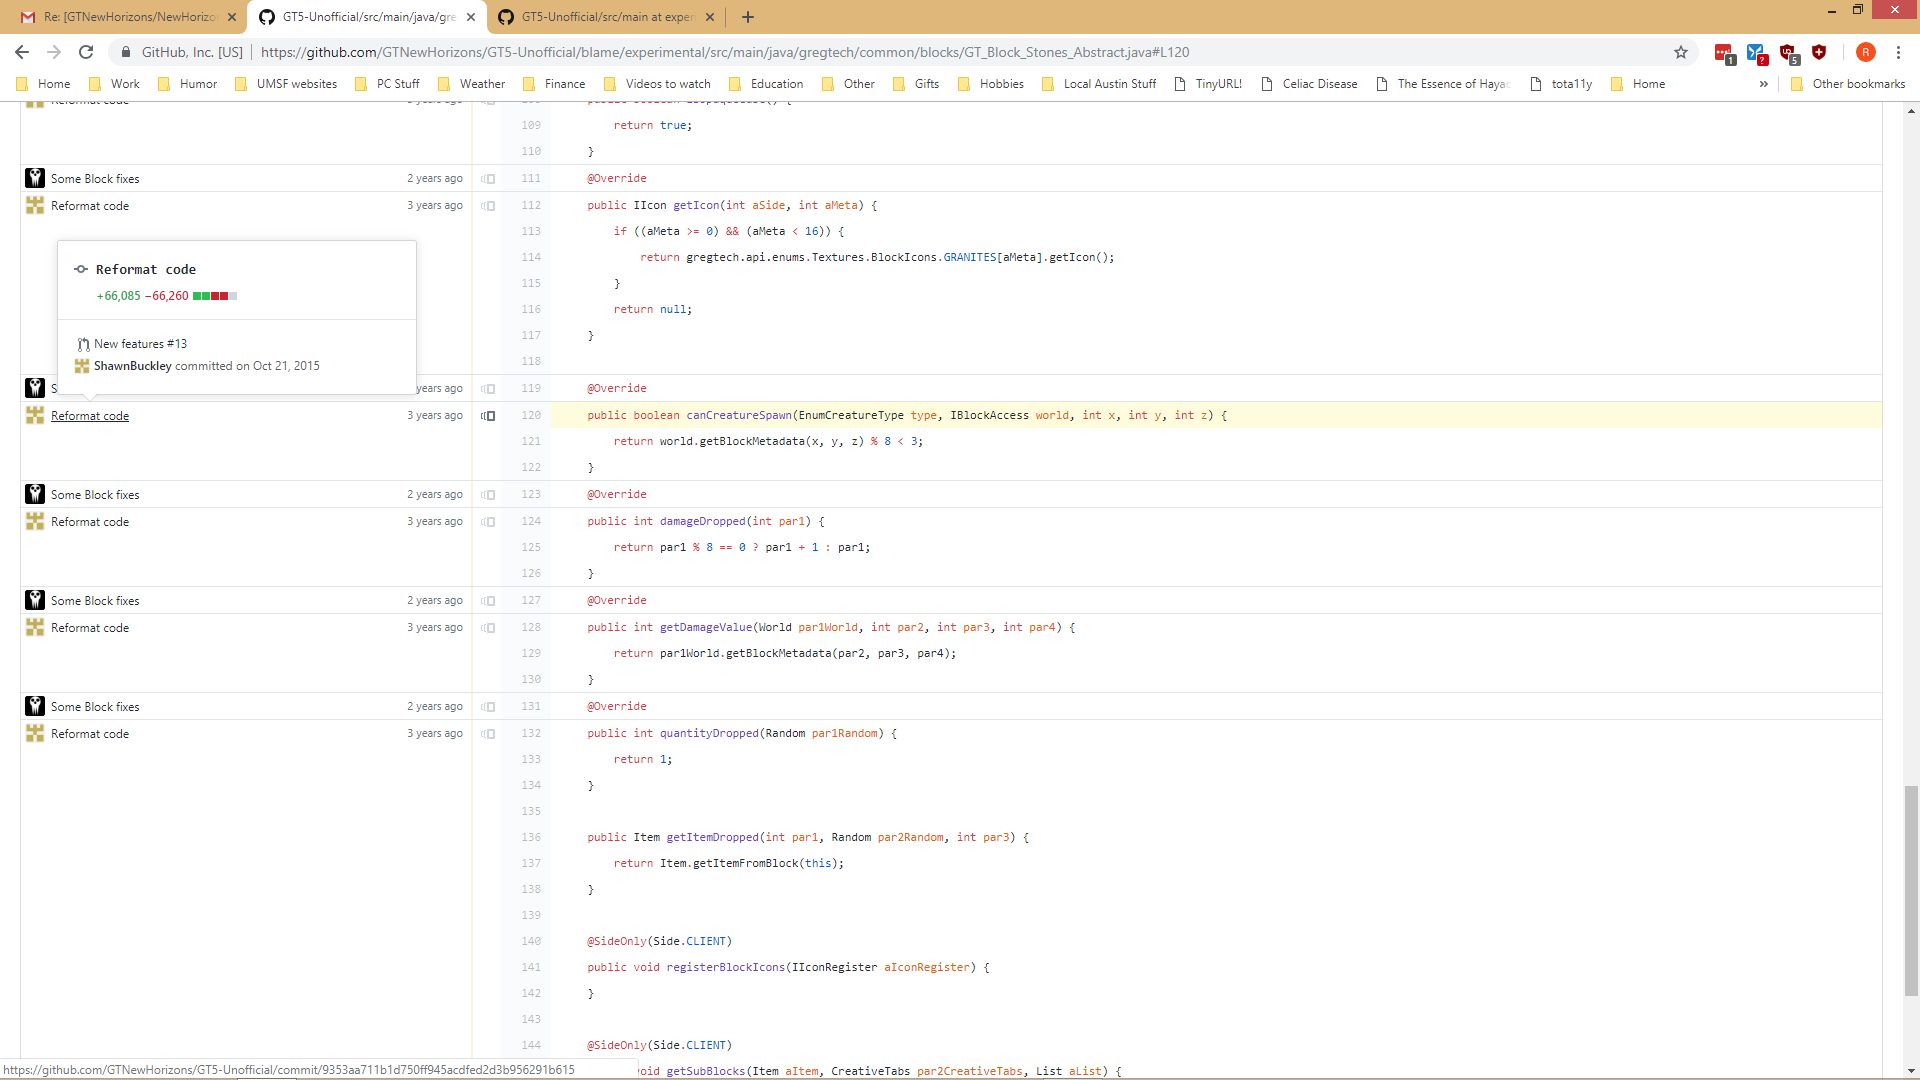Open the New features #13 pull request link
The image size is (1920, 1080).
tap(140, 344)
